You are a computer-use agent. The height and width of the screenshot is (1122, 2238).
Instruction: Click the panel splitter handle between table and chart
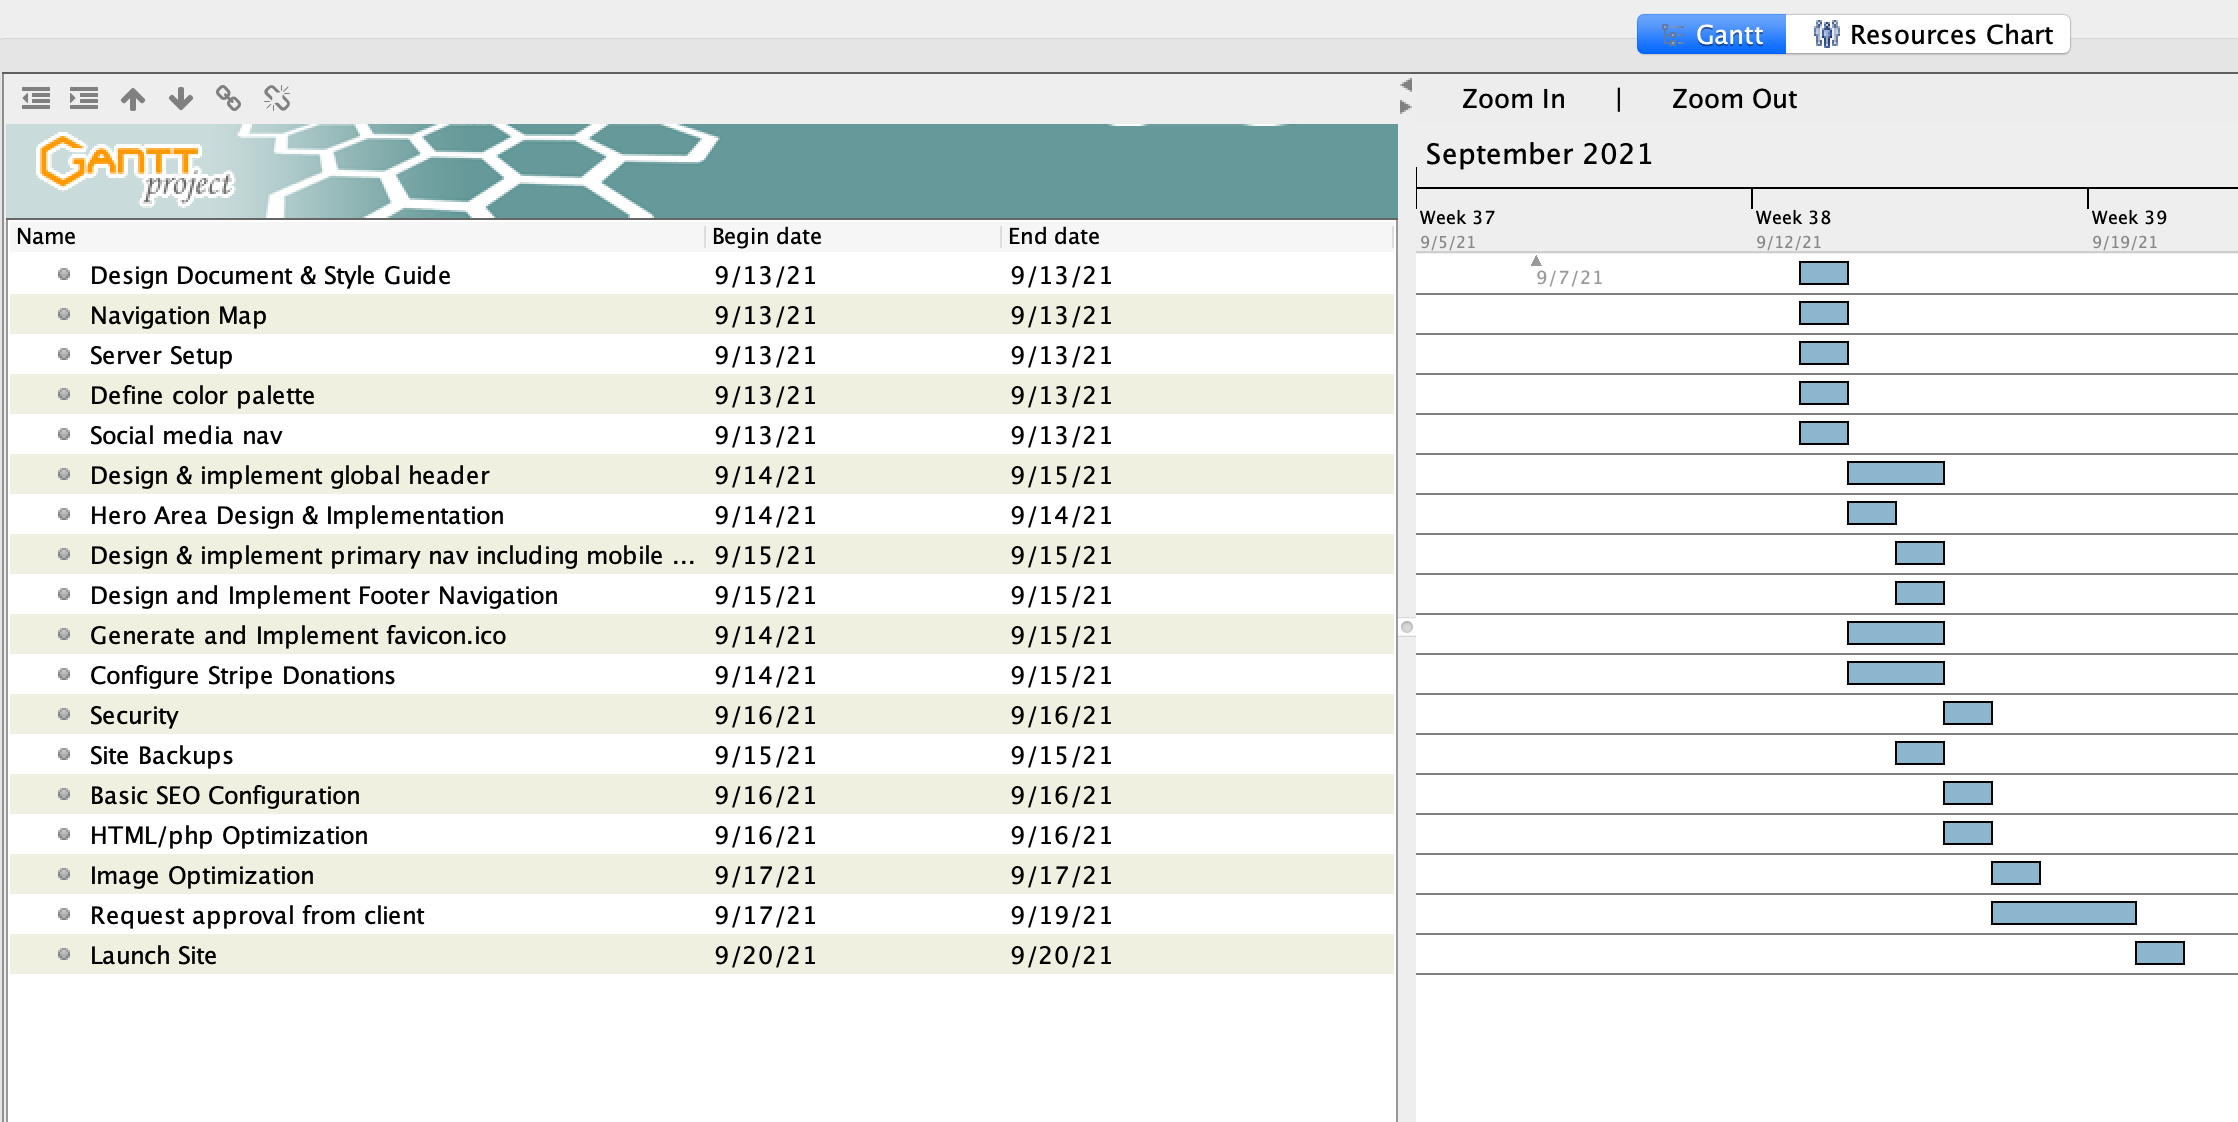(1406, 628)
